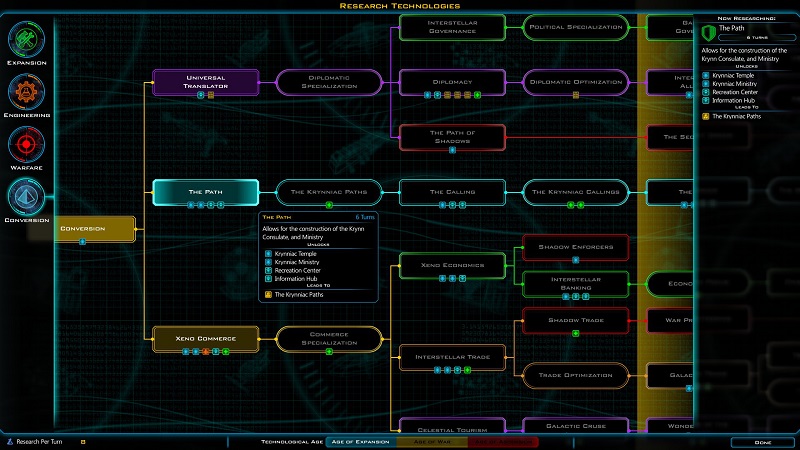Select the Interstellar Trade technology
The width and height of the screenshot is (800, 450).
(452, 357)
